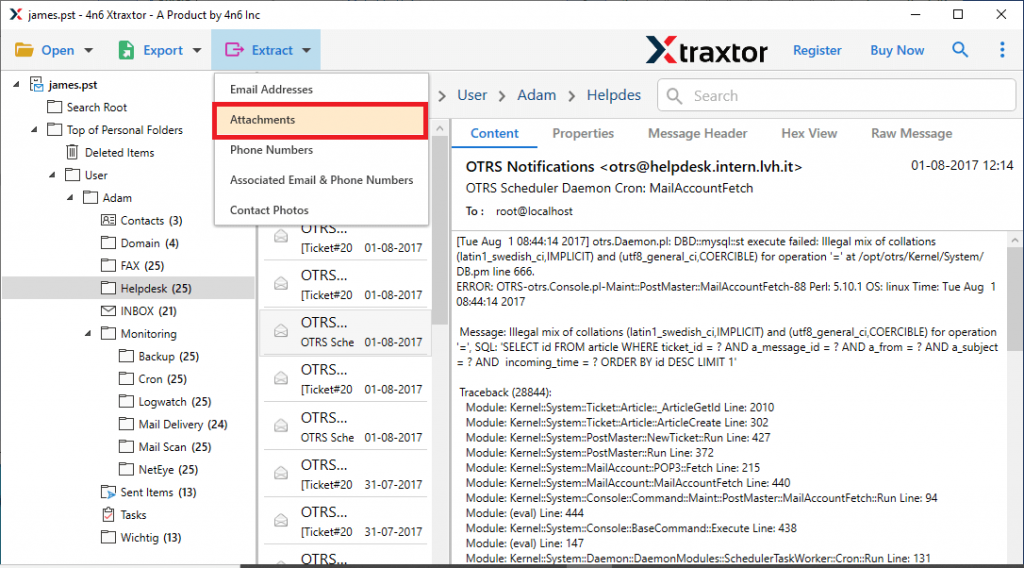Click the Tasks checklist icon
This screenshot has width=1024, height=568.
click(x=109, y=515)
